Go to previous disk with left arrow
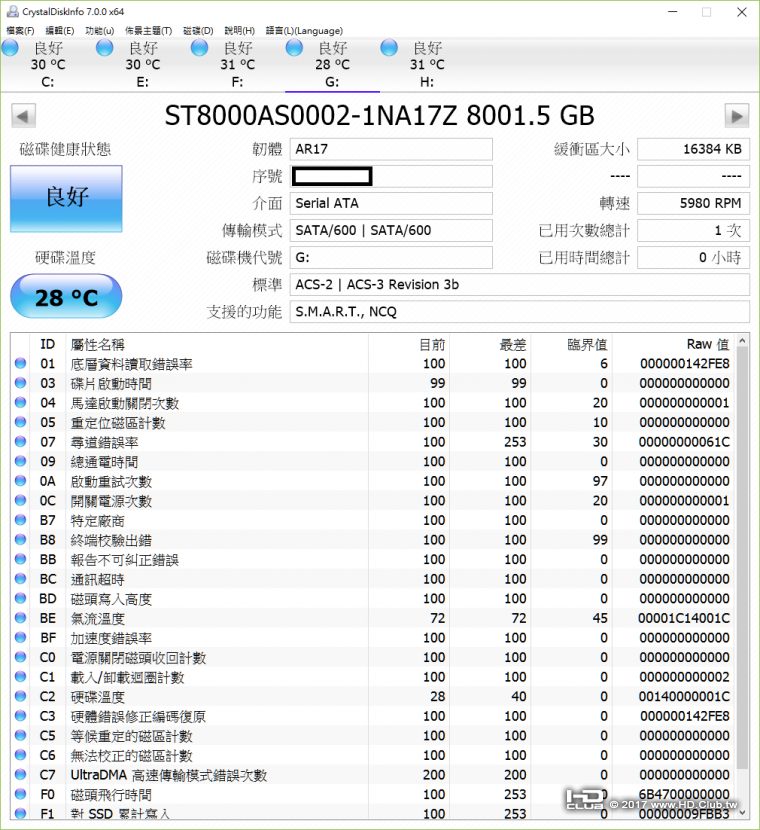 23,116
